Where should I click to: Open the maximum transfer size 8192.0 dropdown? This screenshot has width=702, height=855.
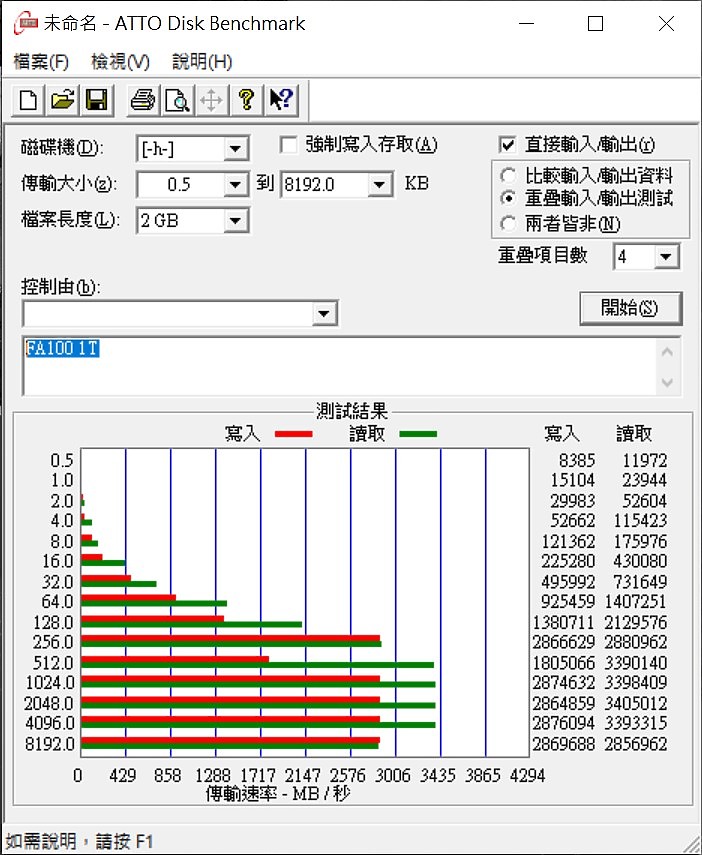point(380,185)
